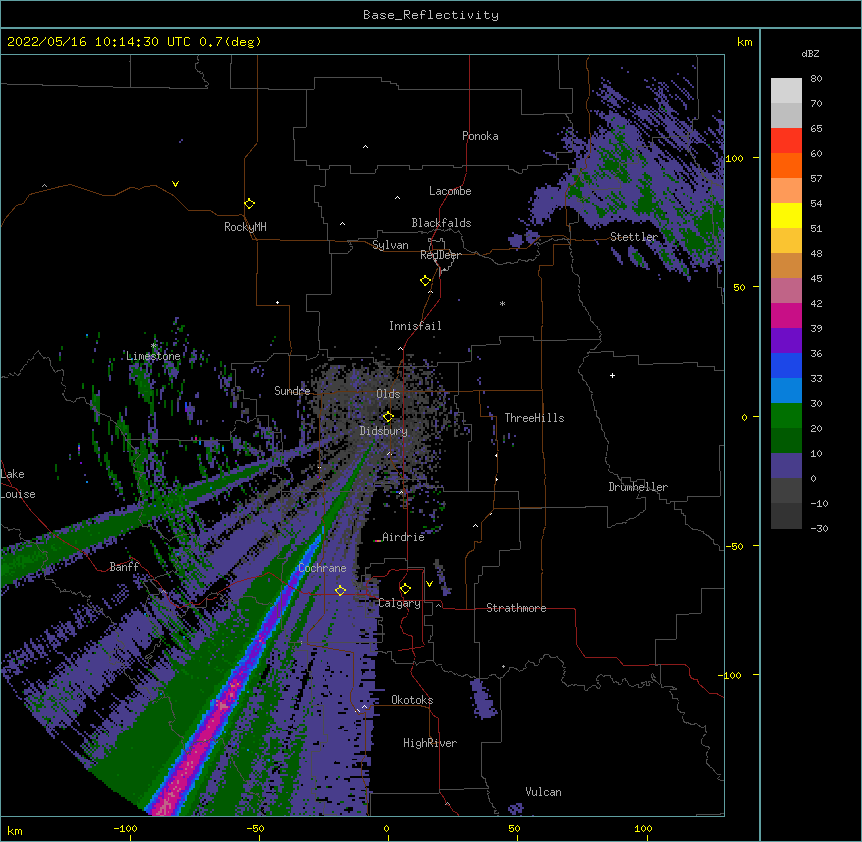
Task: Click the yellow diamond marker above RockyMH
Action: pos(250,204)
